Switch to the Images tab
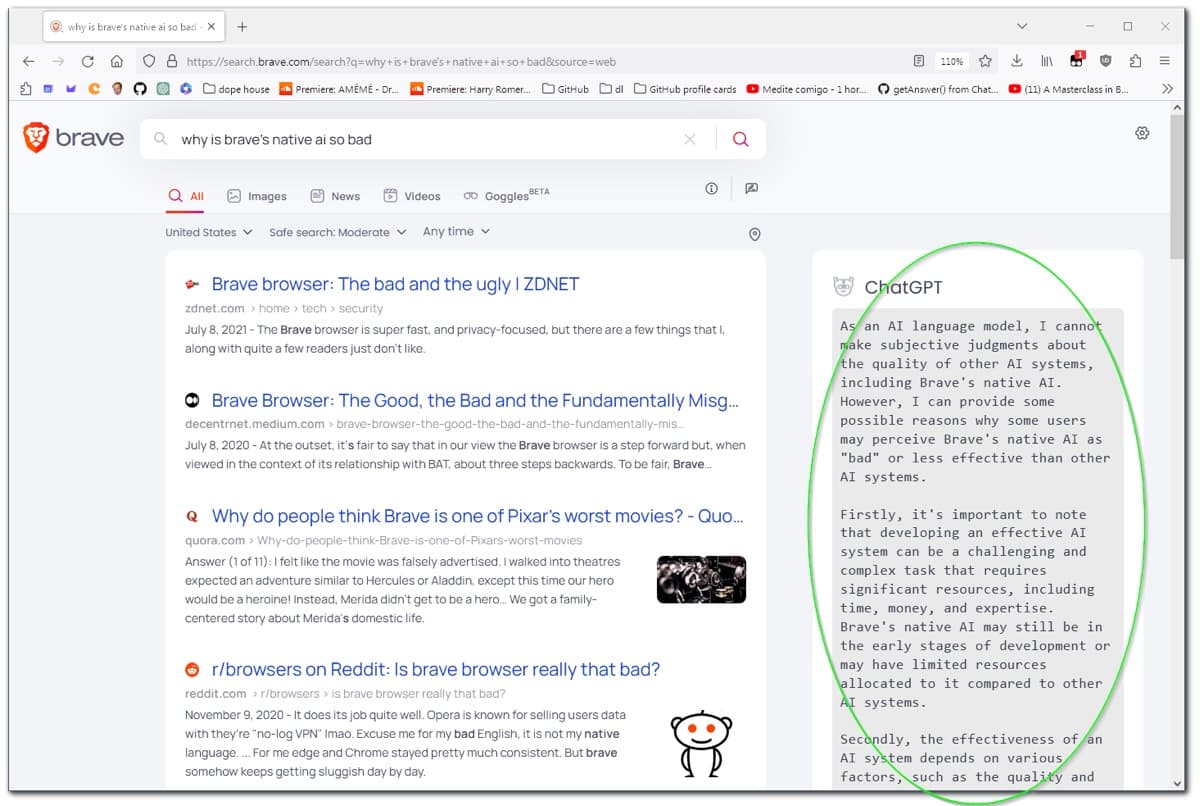The width and height of the screenshot is (1200, 806). click(257, 196)
